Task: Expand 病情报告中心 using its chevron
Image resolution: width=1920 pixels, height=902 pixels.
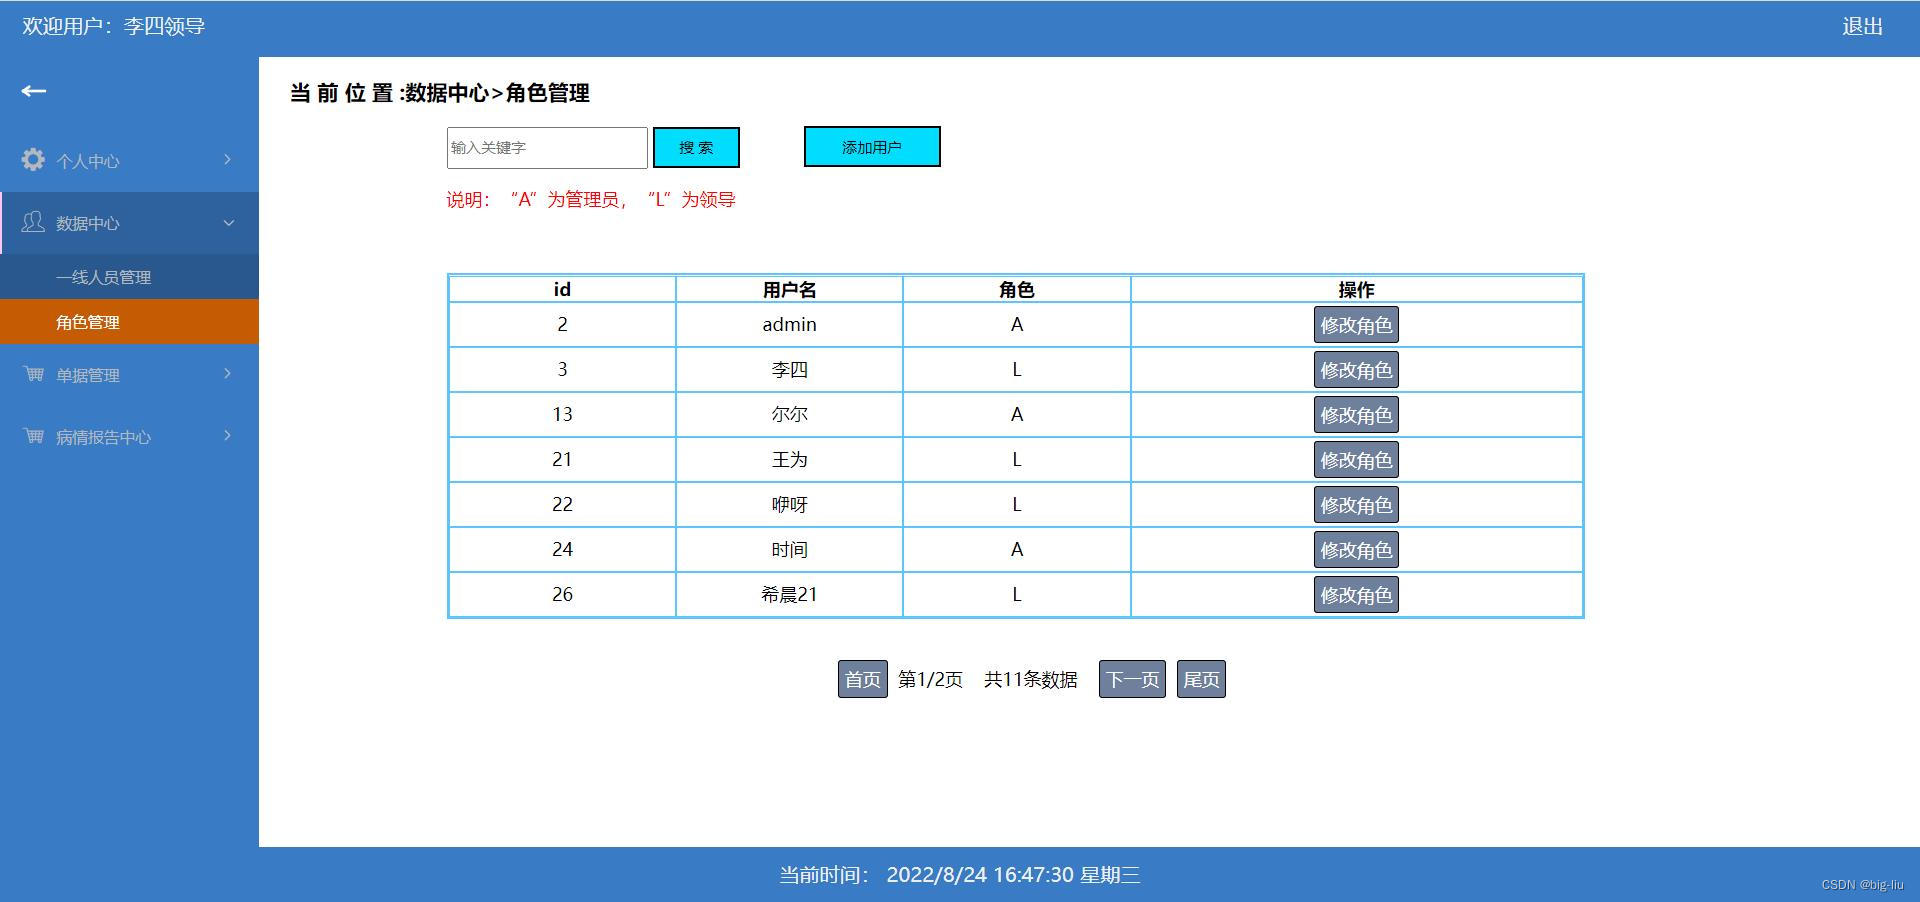Action: [228, 436]
